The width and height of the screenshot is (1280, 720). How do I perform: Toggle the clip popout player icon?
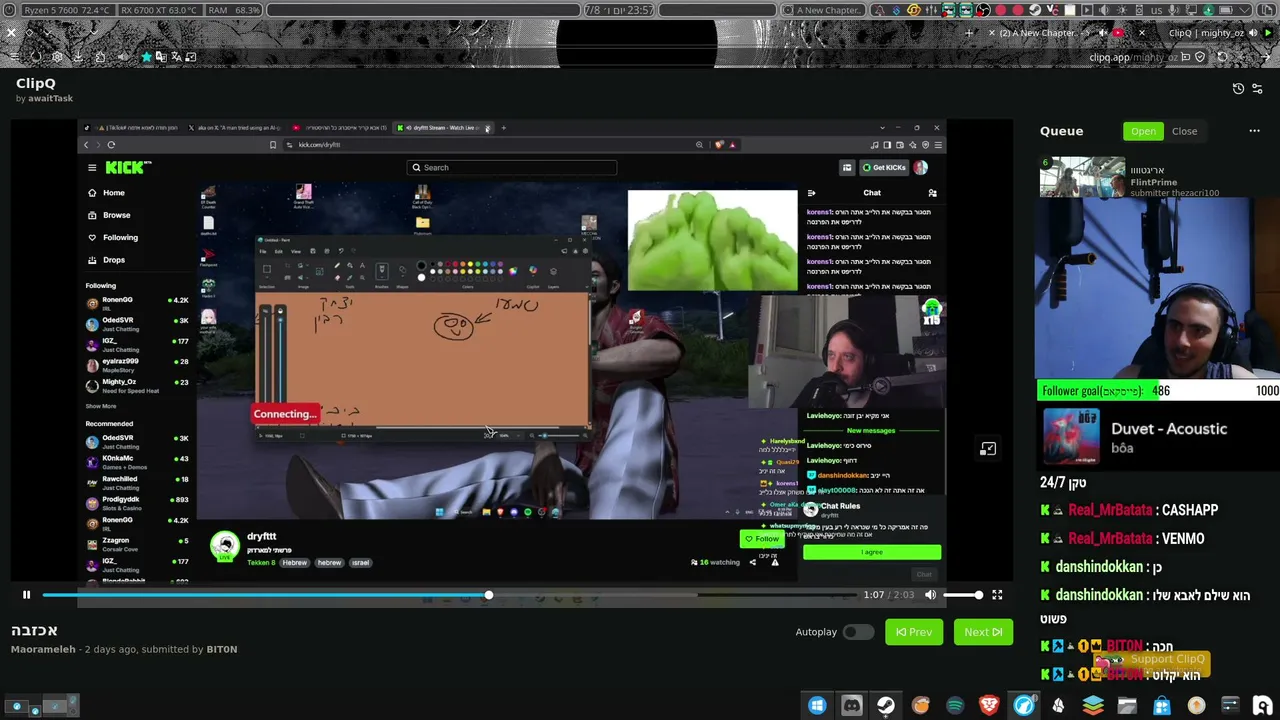(x=988, y=449)
